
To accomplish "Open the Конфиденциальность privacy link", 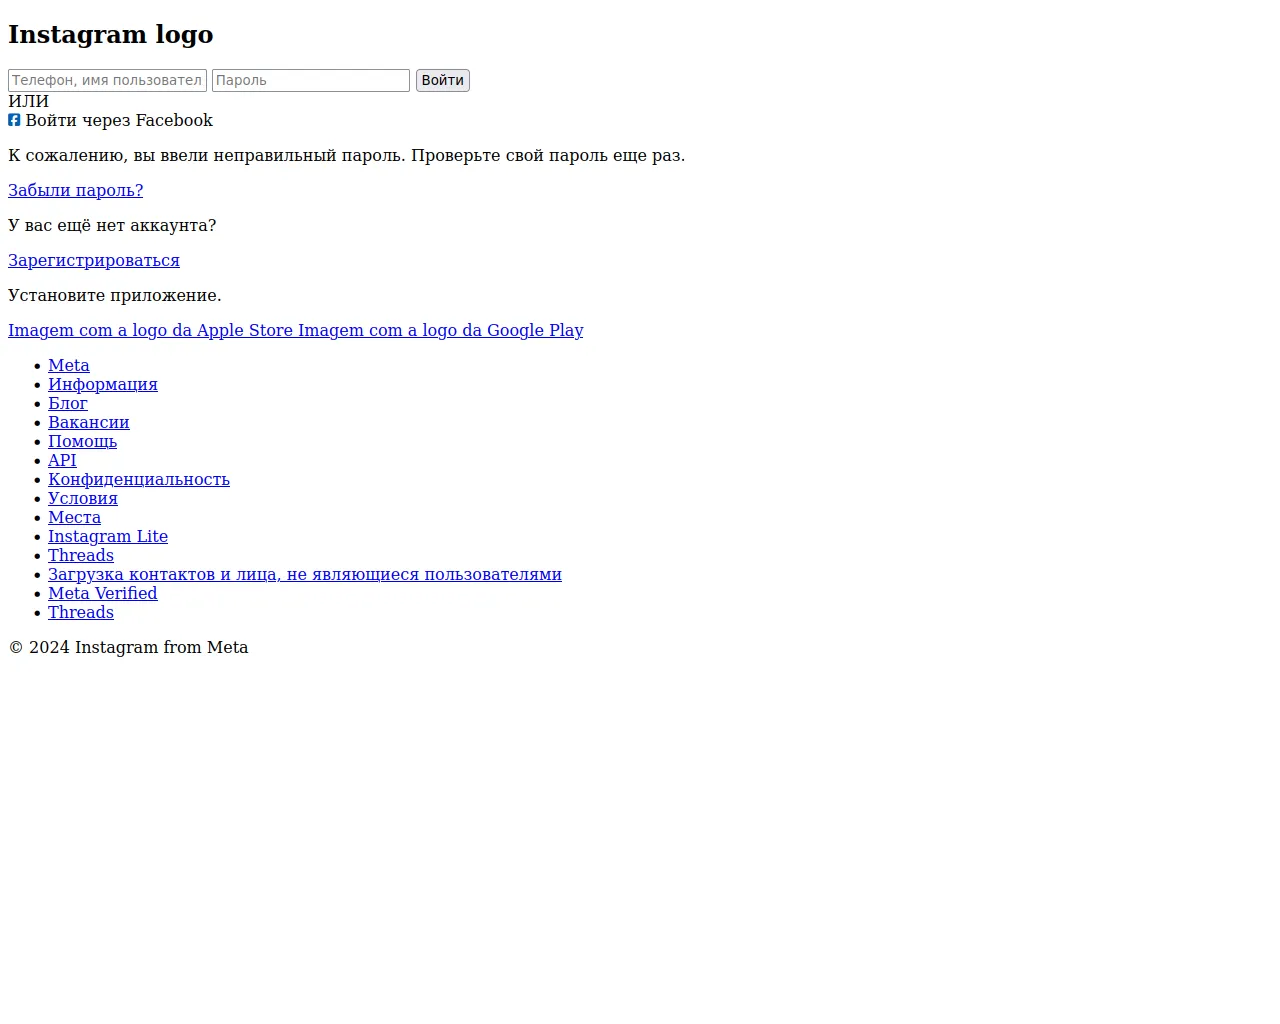I will (x=139, y=479).
